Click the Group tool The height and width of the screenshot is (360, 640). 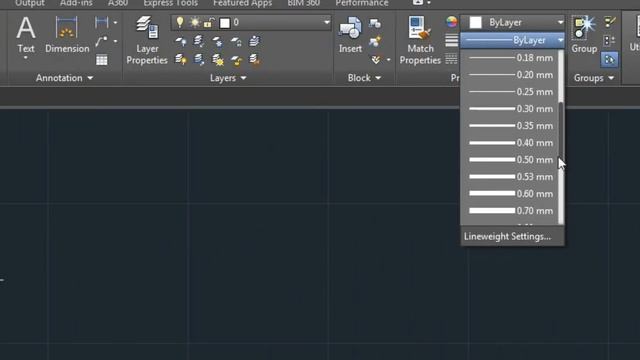point(584,35)
